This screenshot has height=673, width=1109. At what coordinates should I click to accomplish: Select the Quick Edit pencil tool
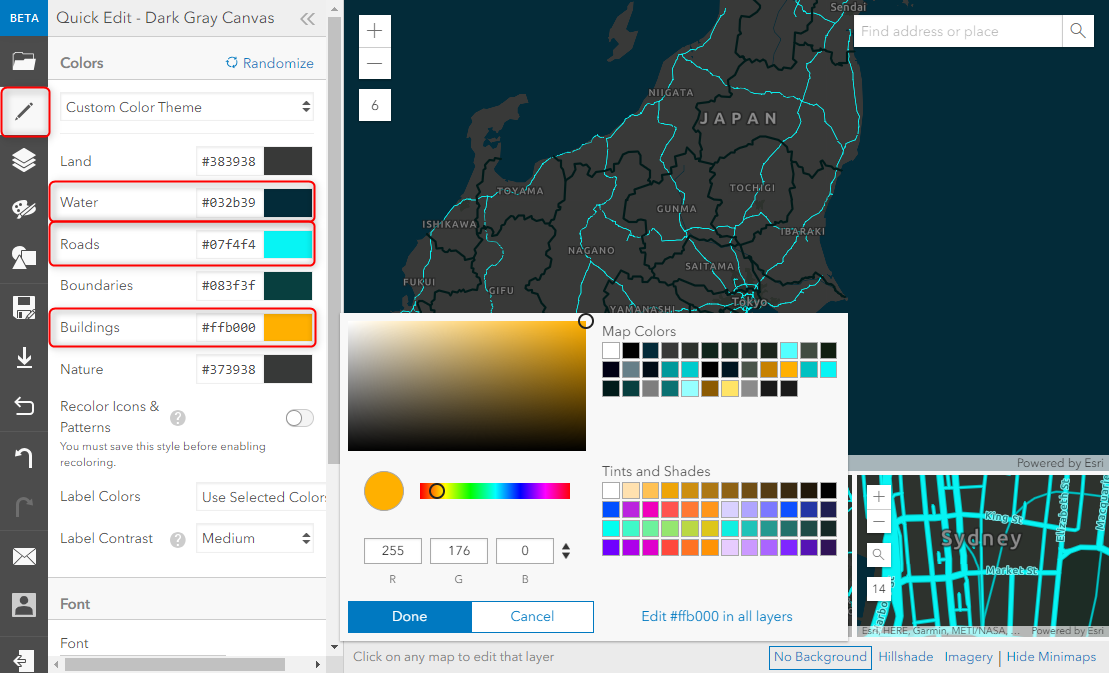pyautogui.click(x=24, y=111)
